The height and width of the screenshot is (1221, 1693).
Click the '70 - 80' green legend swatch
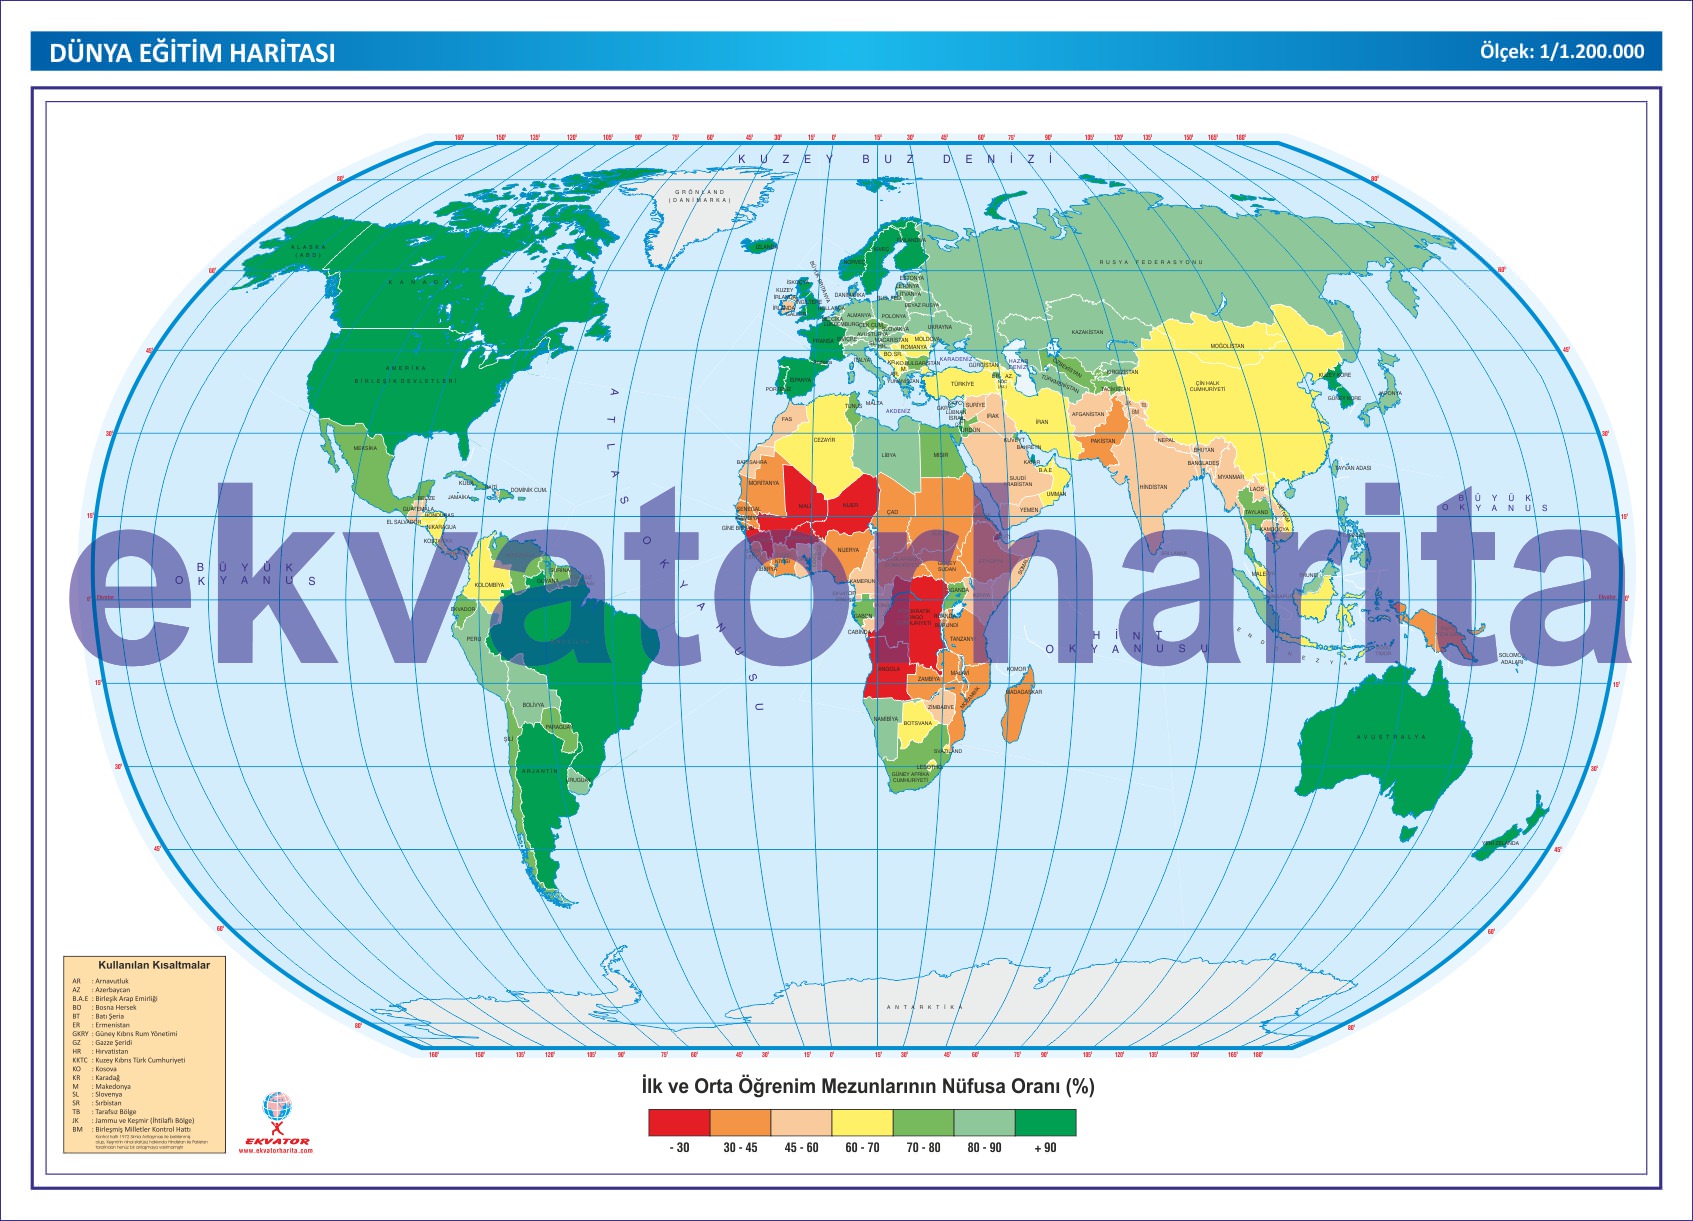point(923,1123)
